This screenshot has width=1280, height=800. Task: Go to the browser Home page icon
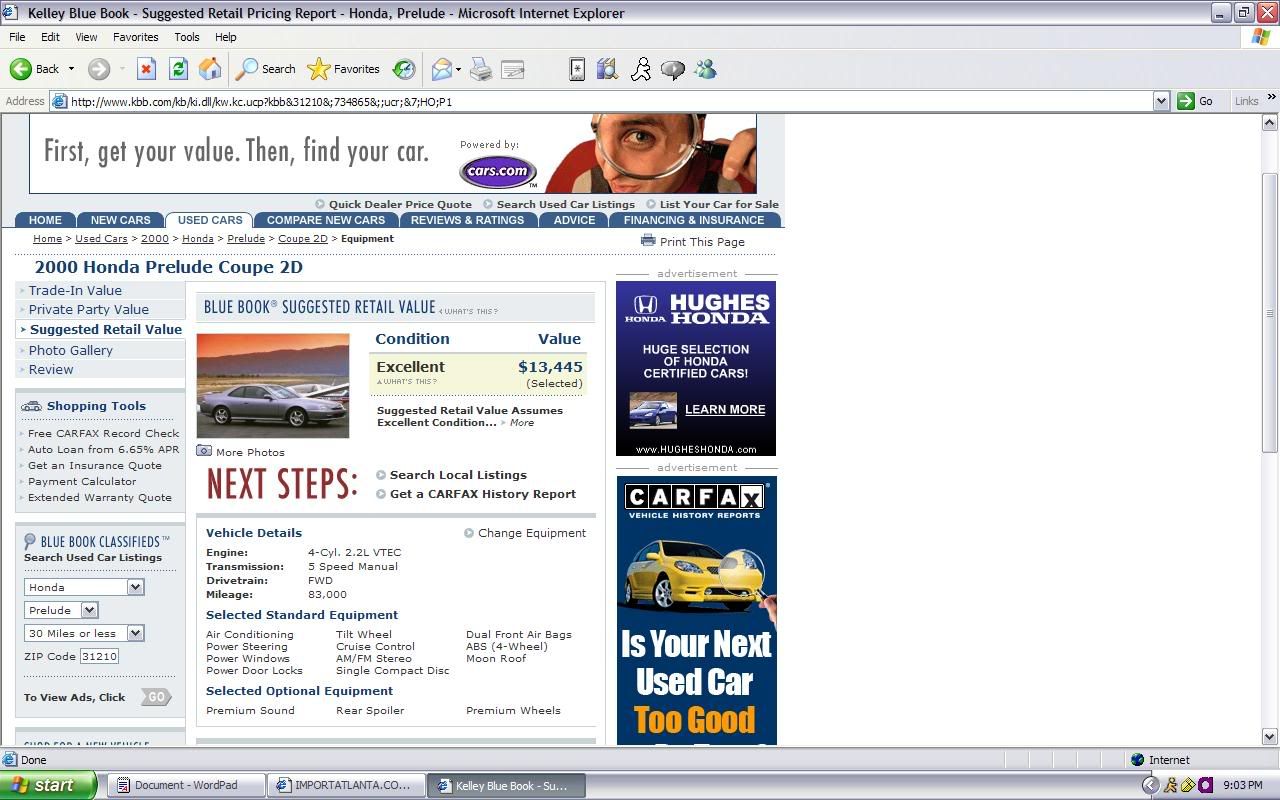[210, 69]
